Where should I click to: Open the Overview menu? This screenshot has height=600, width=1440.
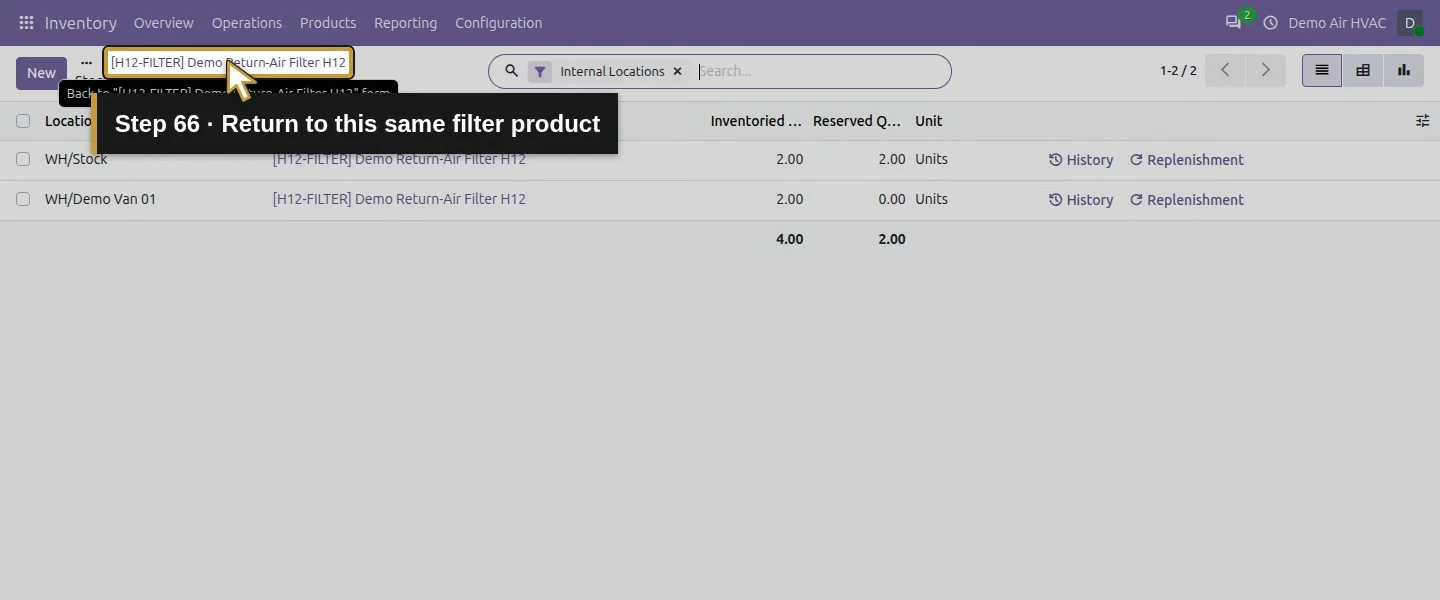pos(164,22)
